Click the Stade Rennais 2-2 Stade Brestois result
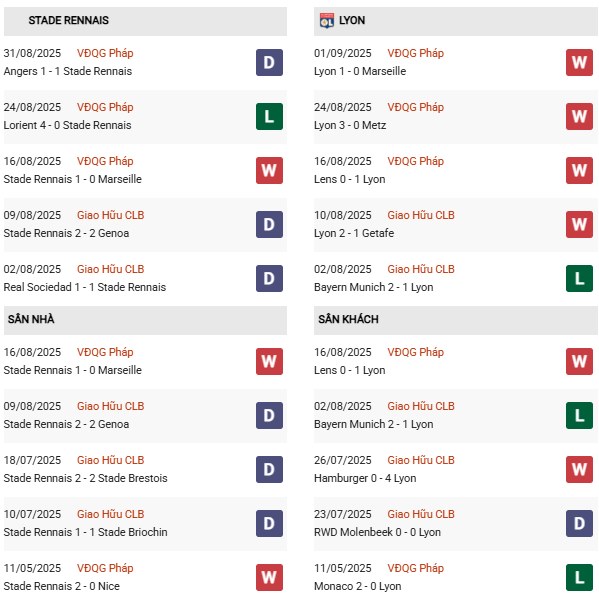Image resolution: width=599 pixels, height=603 pixels. [x=85, y=478]
